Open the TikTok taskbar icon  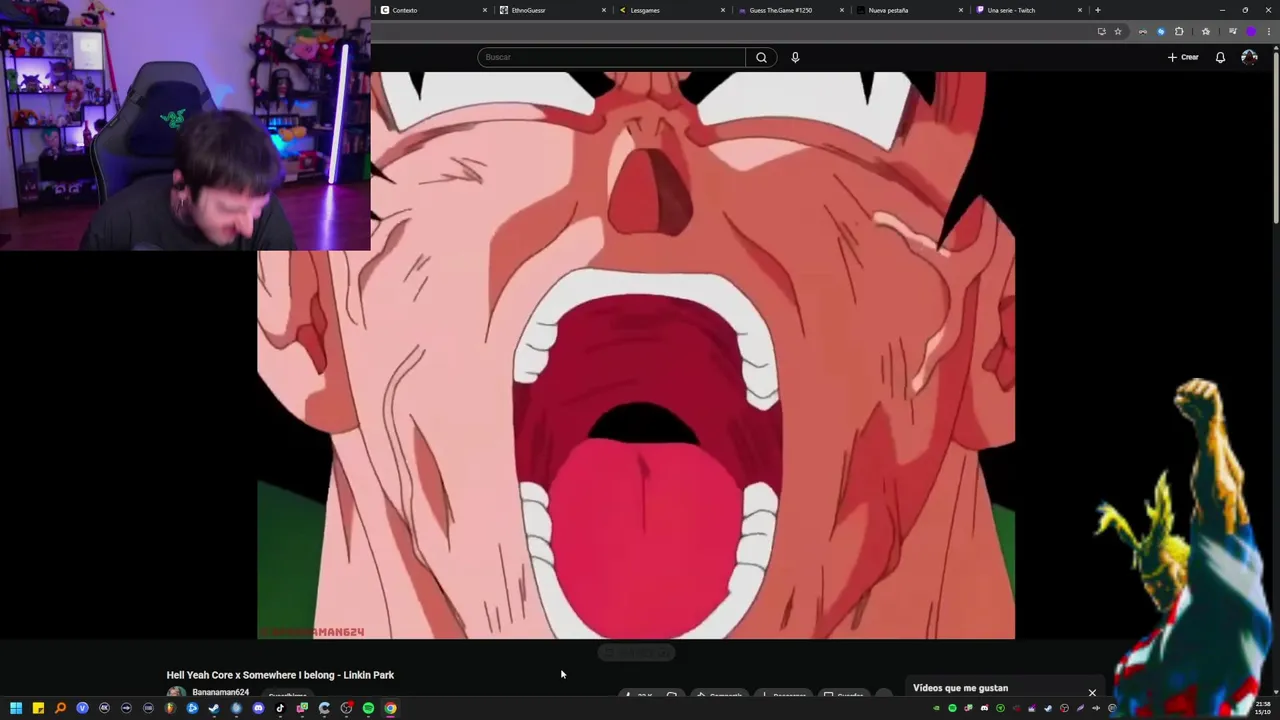(x=280, y=708)
